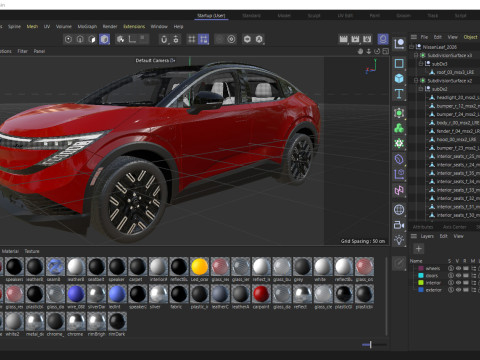Toggle solo for the exterior layer

pos(451,290)
